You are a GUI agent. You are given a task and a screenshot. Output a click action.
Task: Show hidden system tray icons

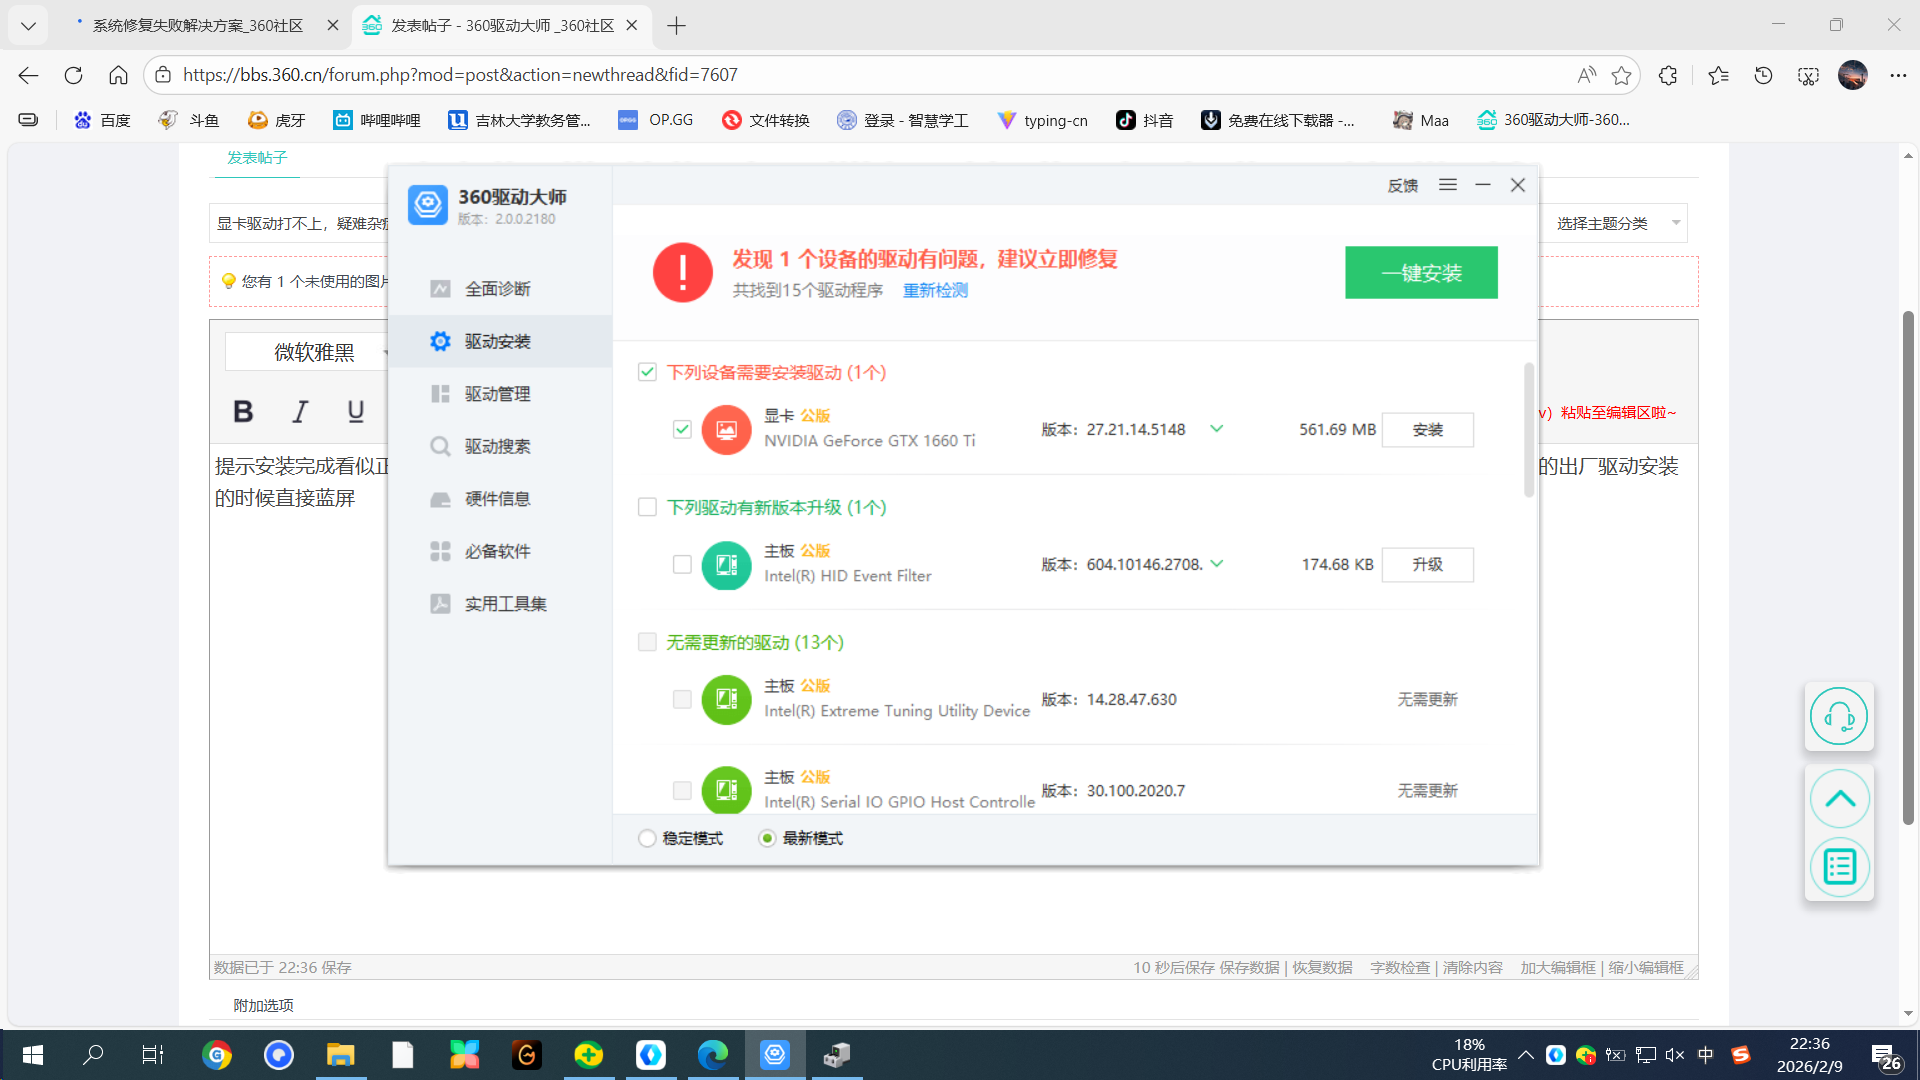point(1526,1055)
